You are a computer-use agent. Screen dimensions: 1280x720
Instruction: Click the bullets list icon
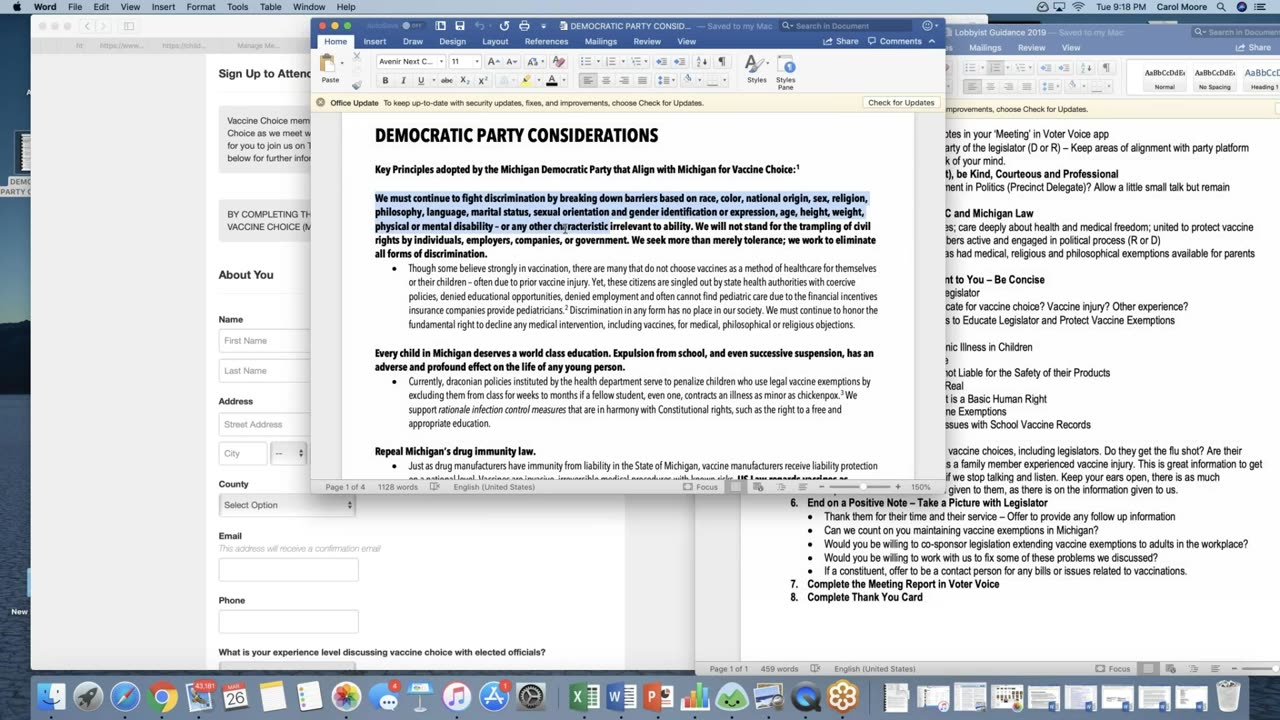point(586,61)
